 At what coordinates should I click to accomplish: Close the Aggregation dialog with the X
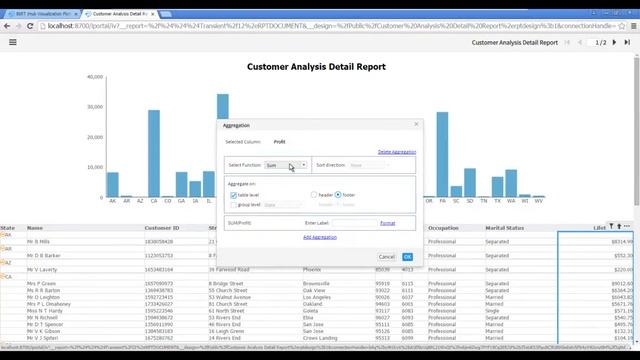click(x=416, y=124)
